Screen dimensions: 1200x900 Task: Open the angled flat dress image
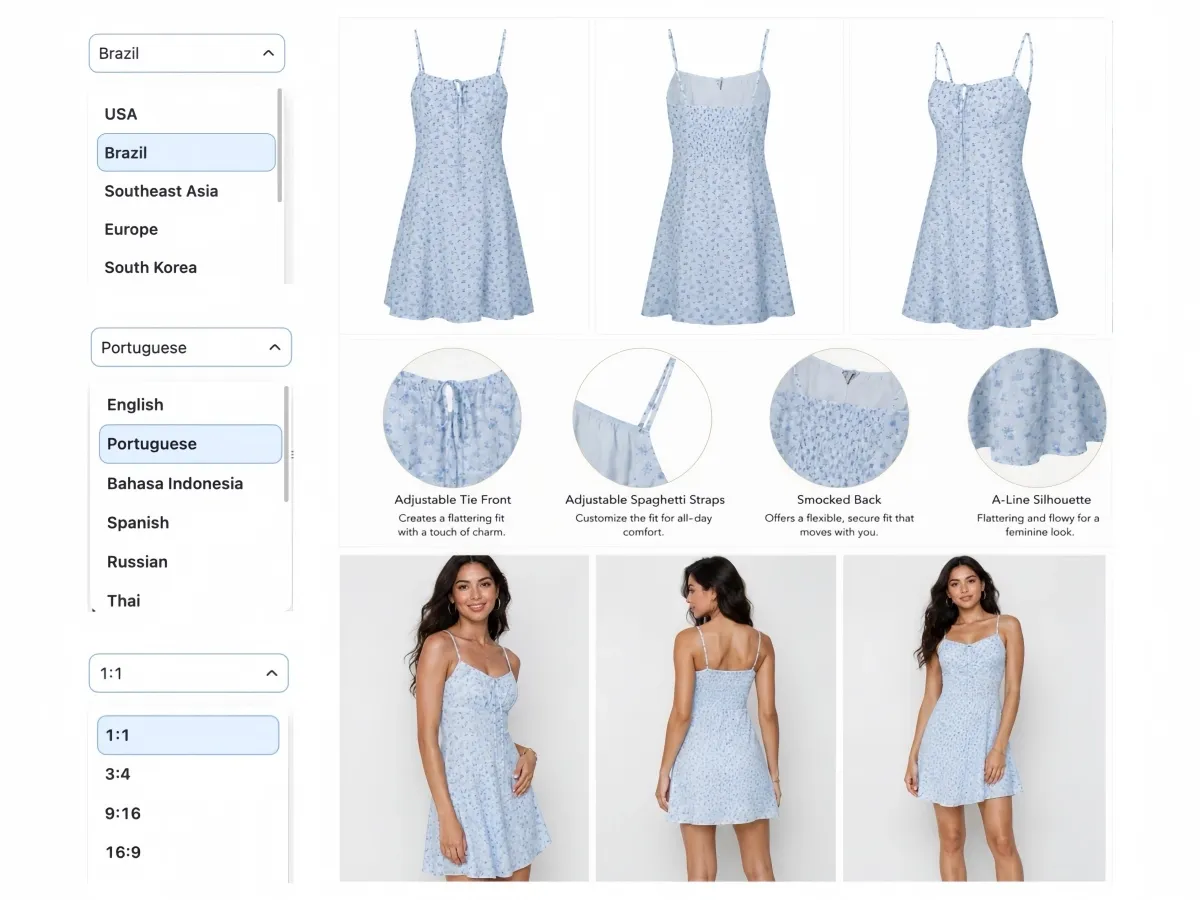point(980,175)
